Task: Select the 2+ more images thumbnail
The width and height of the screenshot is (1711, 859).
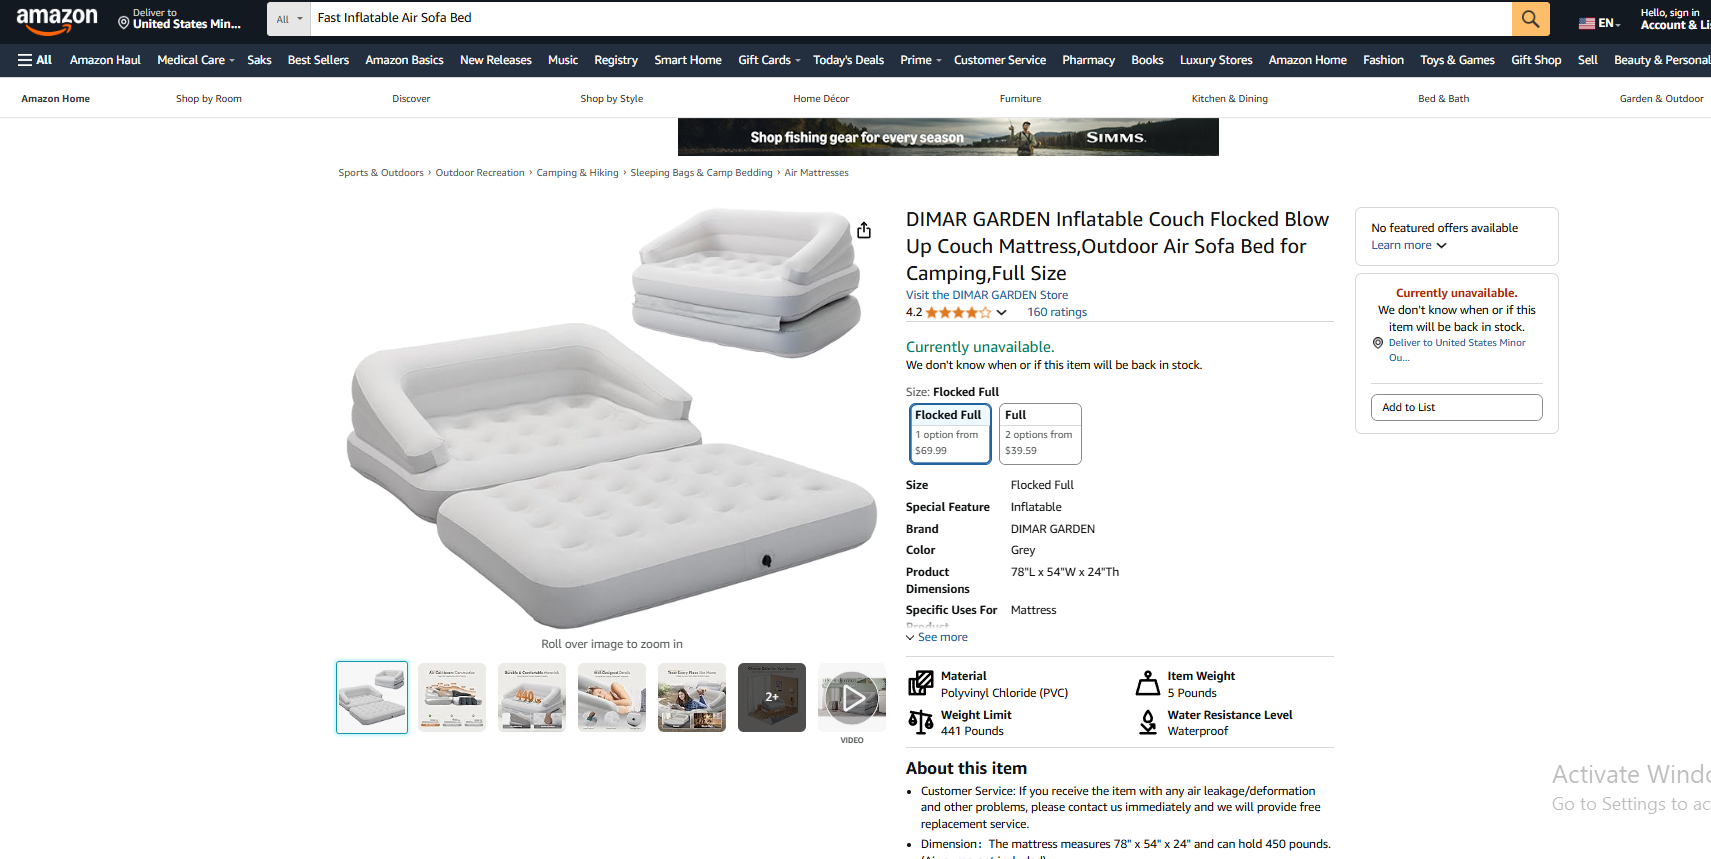Action: click(772, 697)
